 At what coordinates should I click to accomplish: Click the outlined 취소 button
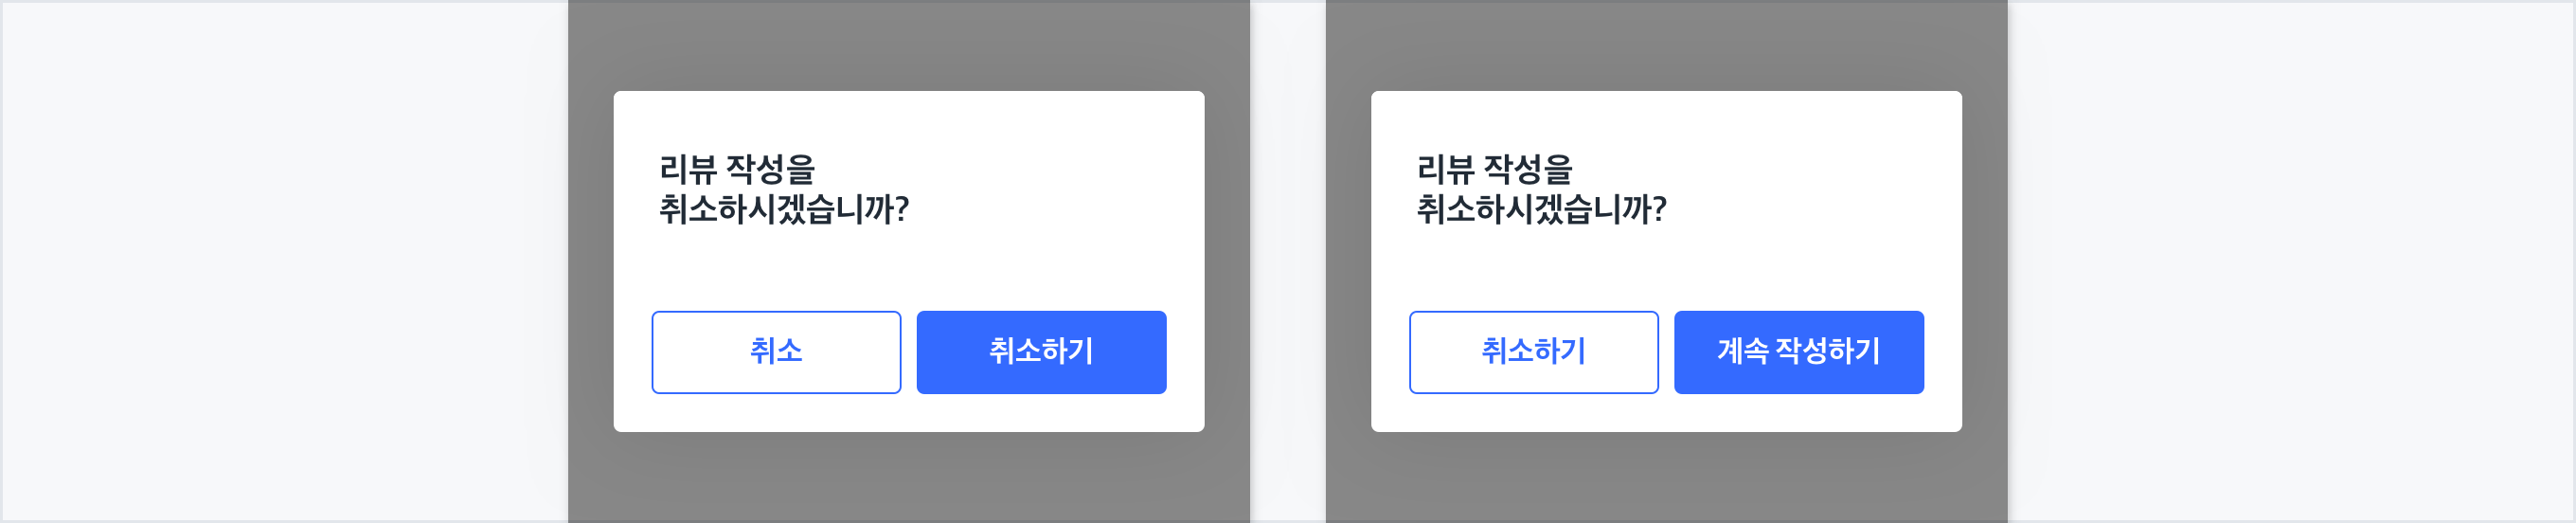776,352
